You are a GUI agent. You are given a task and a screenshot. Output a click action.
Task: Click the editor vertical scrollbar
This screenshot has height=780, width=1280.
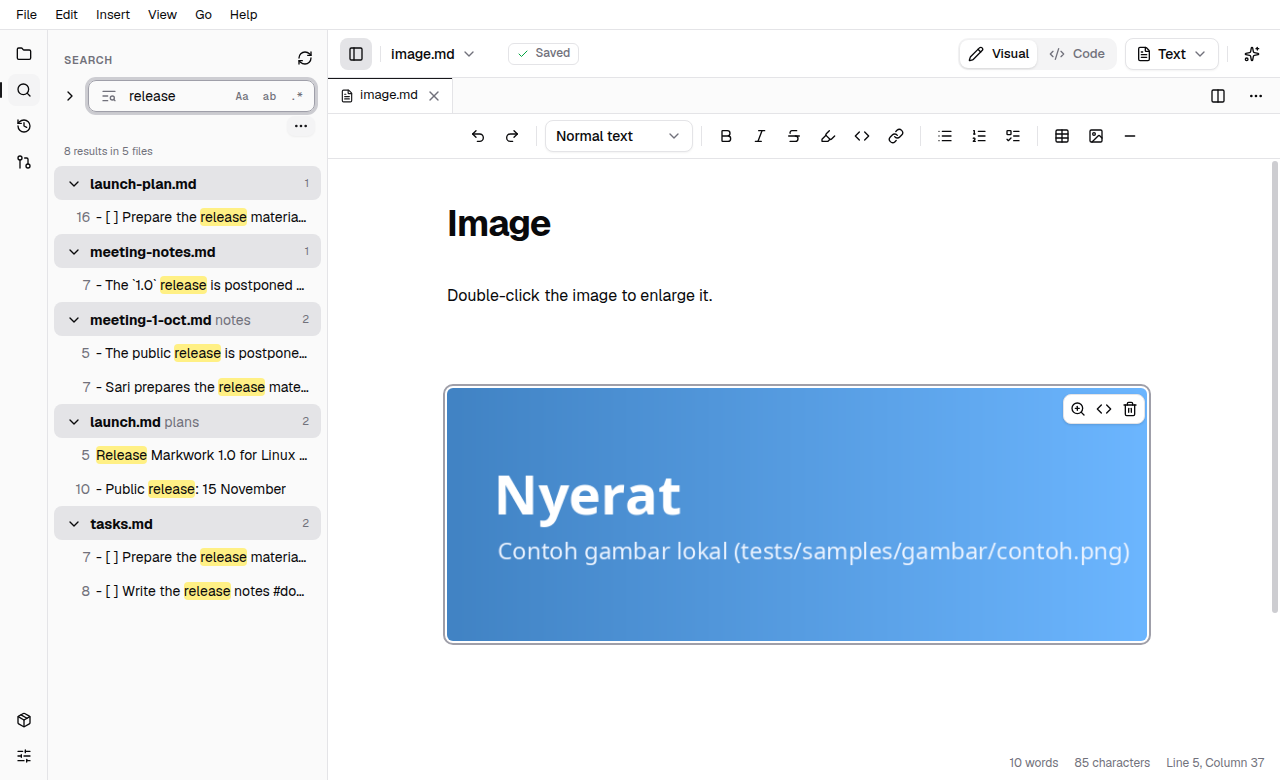pos(1274,386)
